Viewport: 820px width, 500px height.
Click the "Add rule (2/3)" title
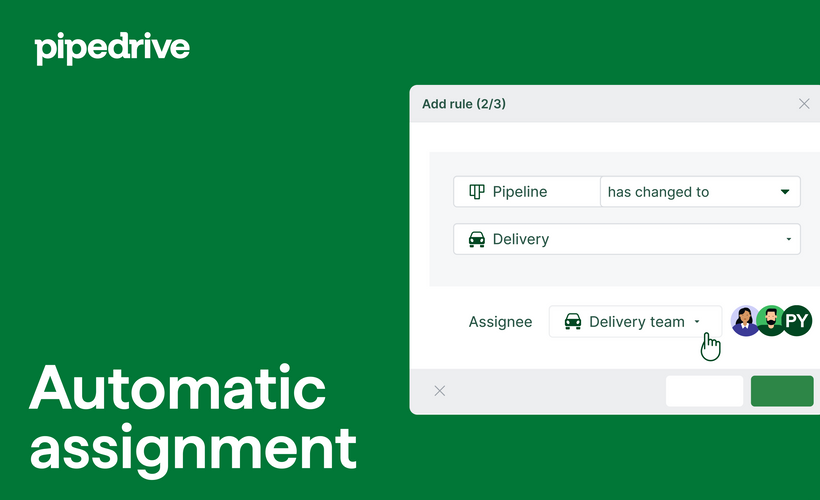click(x=464, y=104)
